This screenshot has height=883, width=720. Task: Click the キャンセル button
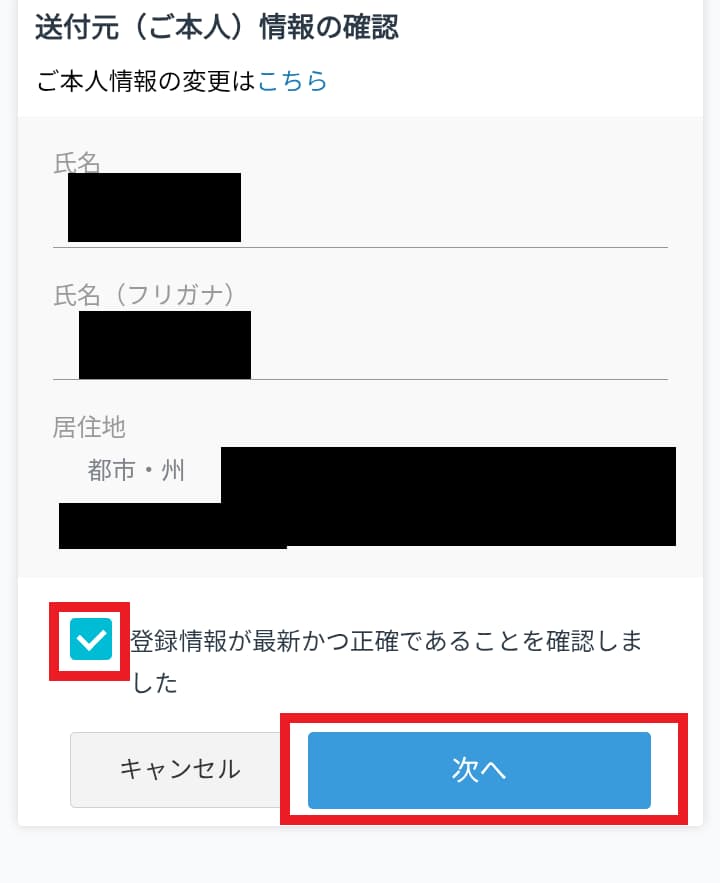tap(180, 770)
